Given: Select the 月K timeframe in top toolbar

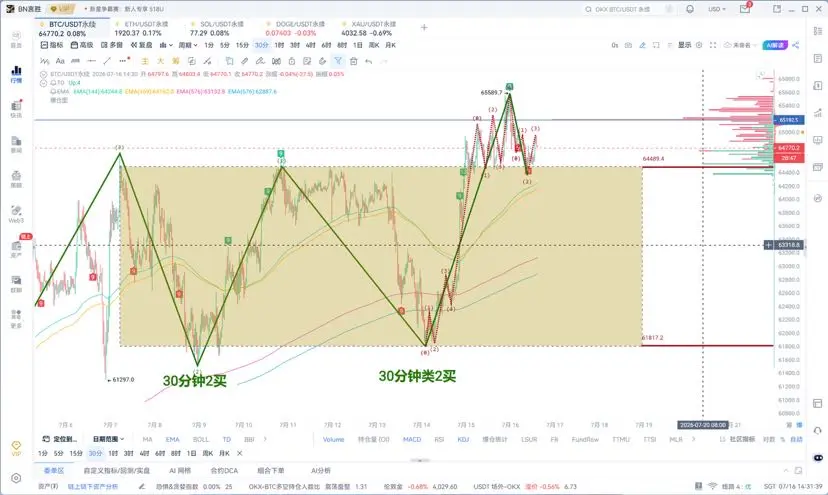Looking at the screenshot, I should pyautogui.click(x=391, y=45).
